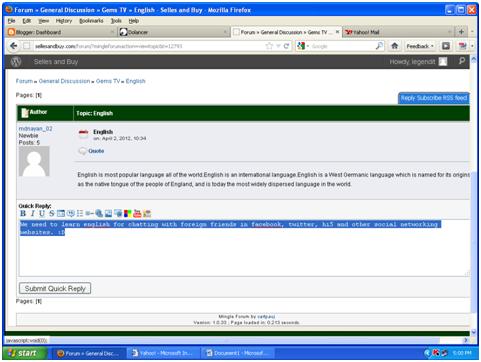Click the play-arrow toolbar icon next to Feedback
This screenshot has width=481, height=362.
pos(446,46)
